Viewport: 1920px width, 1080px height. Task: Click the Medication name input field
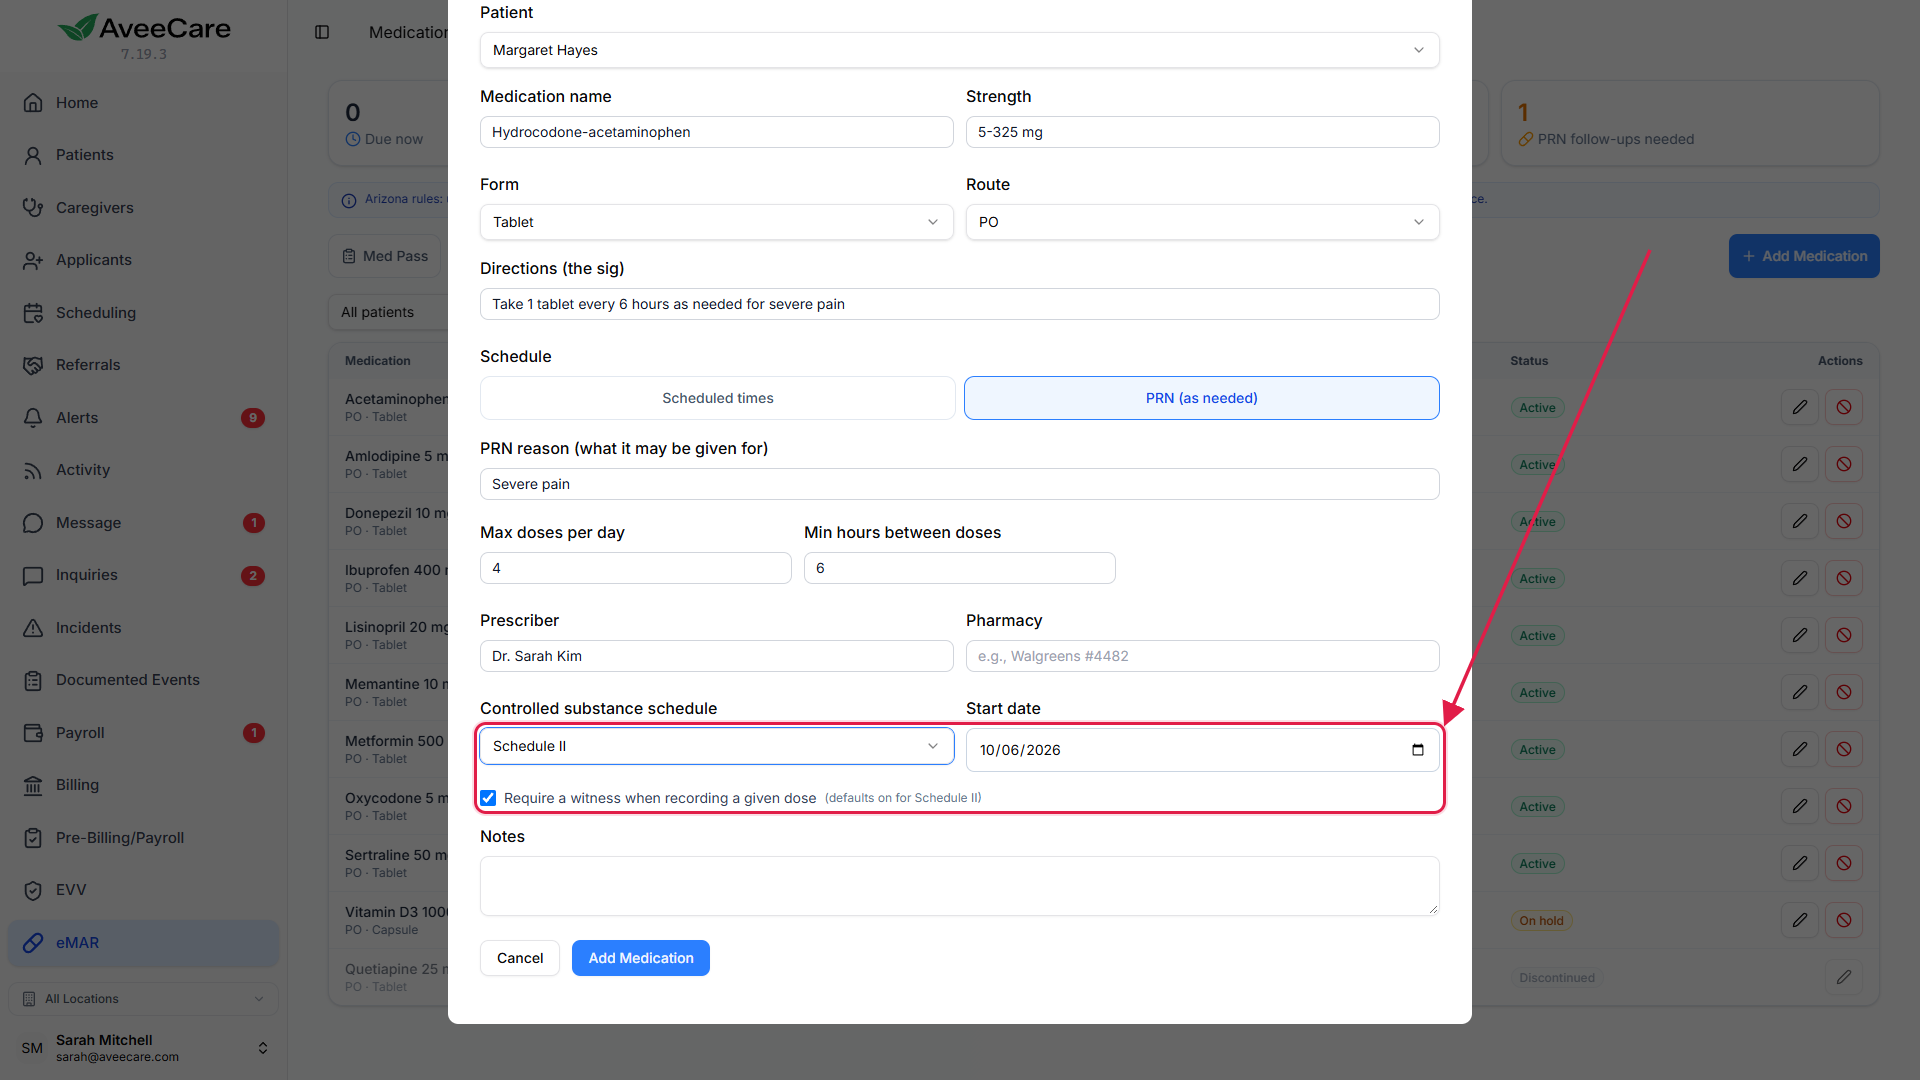(x=717, y=132)
